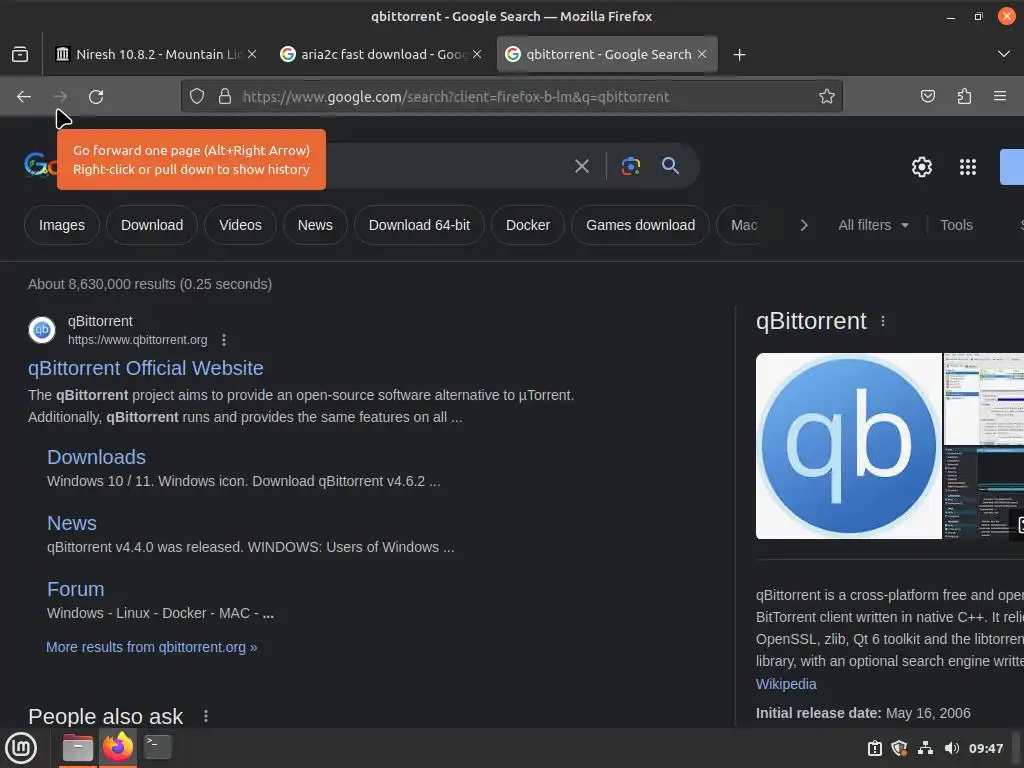Open the Forum sitelink
Screen dimensions: 1024x768
(76, 589)
